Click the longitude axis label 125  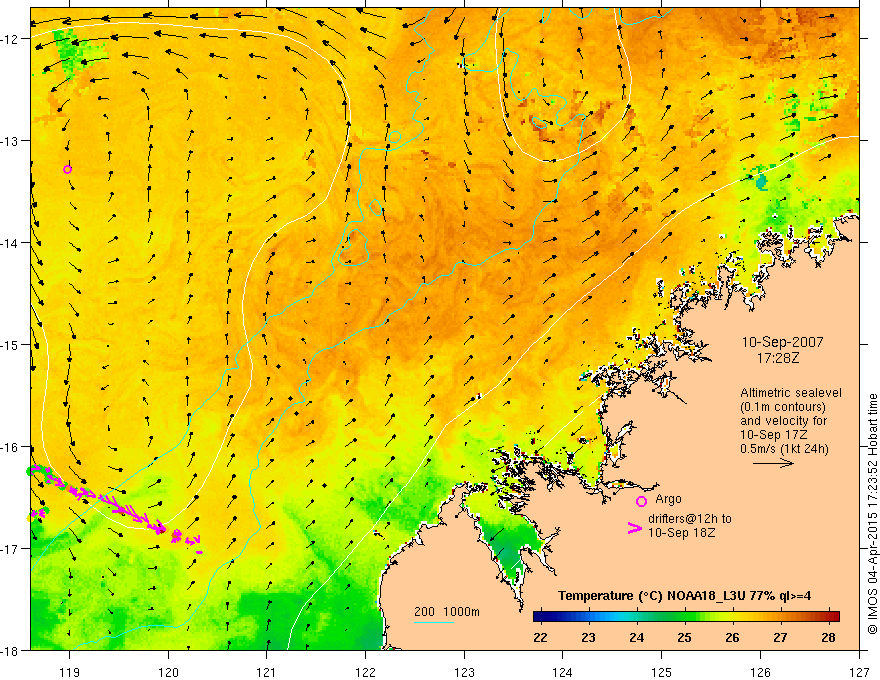pos(662,672)
